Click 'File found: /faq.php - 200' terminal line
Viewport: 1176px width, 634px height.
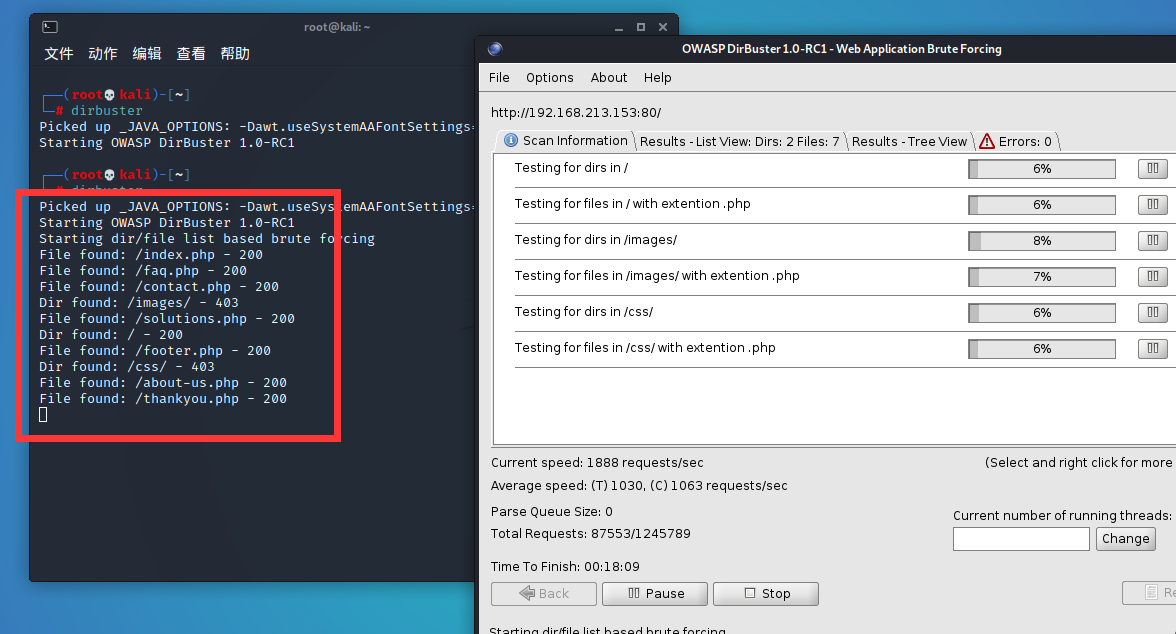pyautogui.click(x=142, y=270)
